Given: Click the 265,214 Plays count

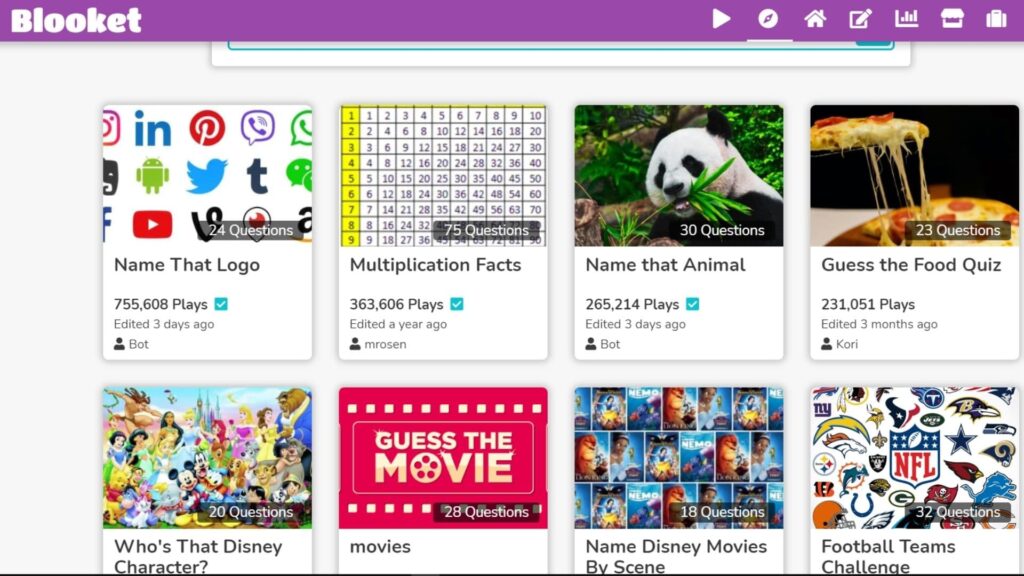Looking at the screenshot, I should tap(632, 304).
